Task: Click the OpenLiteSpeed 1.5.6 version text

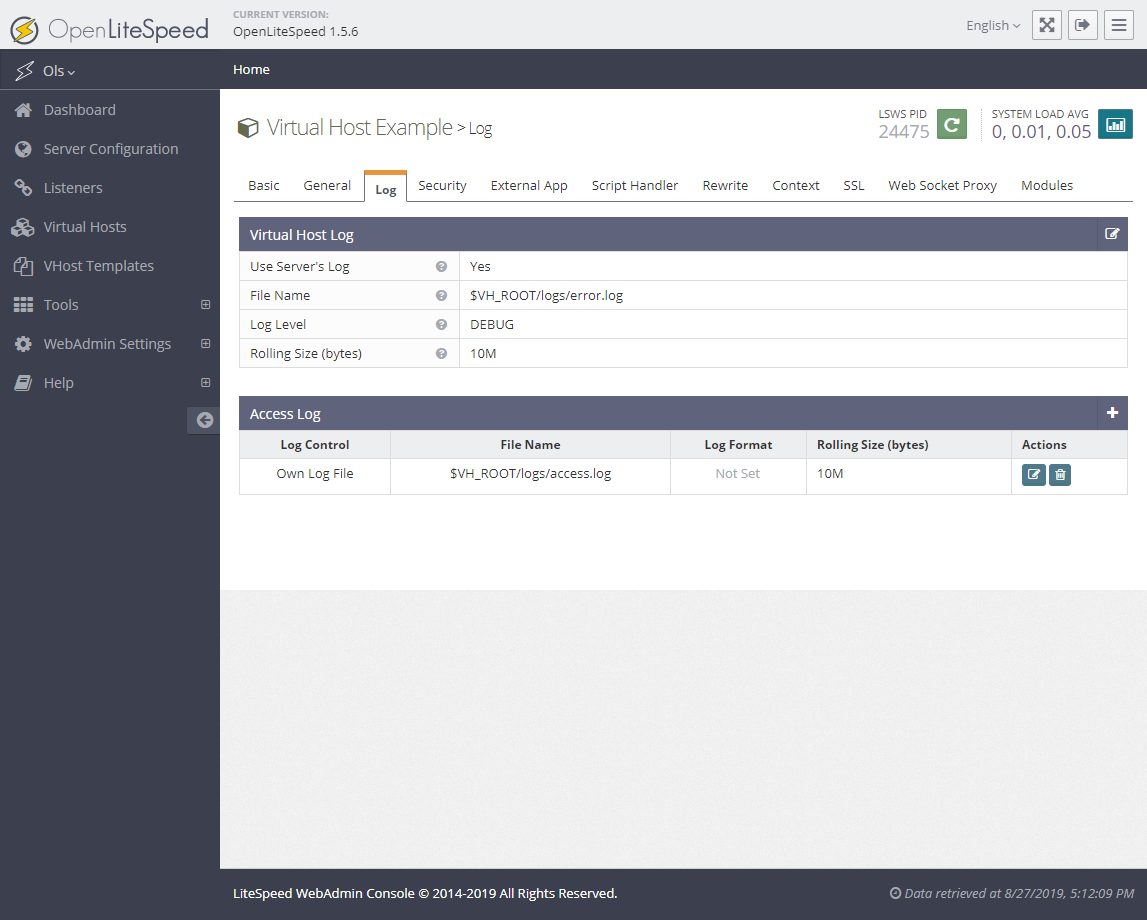Action: pyautogui.click(x=296, y=31)
